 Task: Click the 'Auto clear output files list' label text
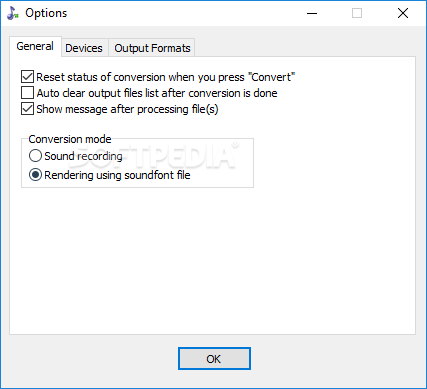pyautogui.click(x=157, y=93)
